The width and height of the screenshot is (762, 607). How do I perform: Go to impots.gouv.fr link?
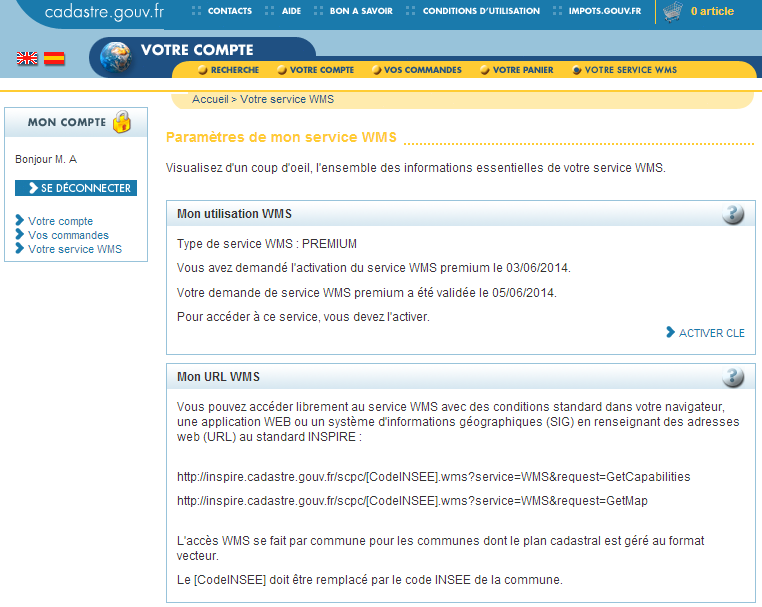click(x=605, y=11)
